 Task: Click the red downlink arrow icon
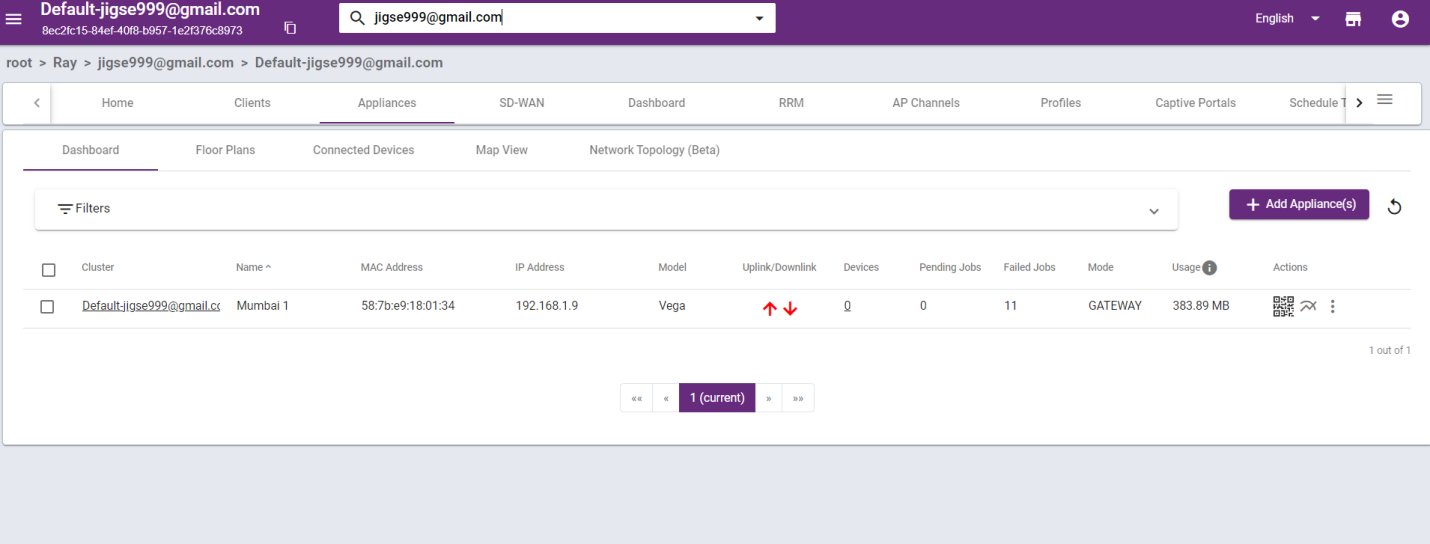click(790, 309)
